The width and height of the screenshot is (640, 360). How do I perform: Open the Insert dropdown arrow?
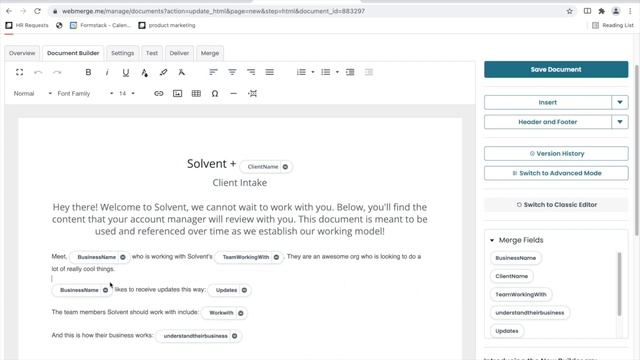point(620,102)
